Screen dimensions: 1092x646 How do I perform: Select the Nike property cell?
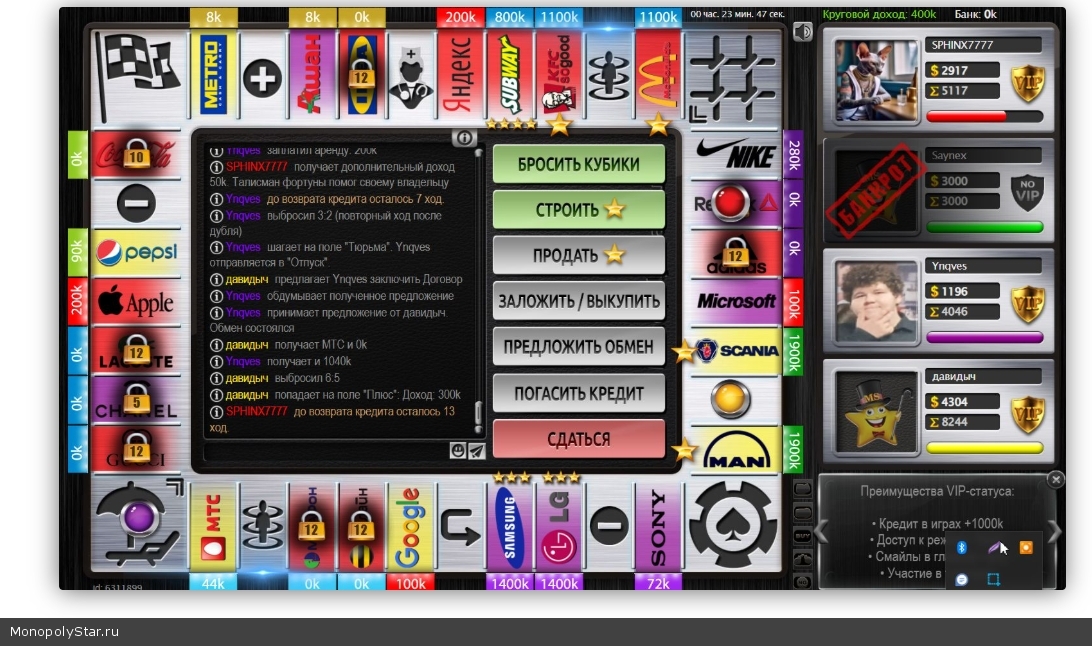[x=735, y=155]
